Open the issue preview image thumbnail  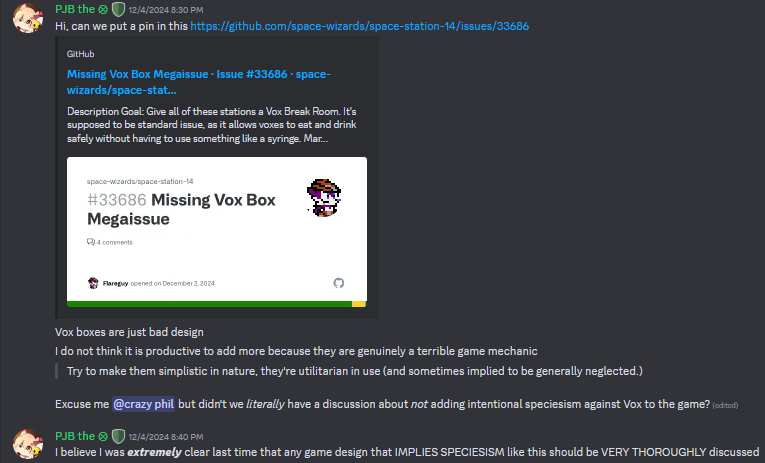coord(217,232)
